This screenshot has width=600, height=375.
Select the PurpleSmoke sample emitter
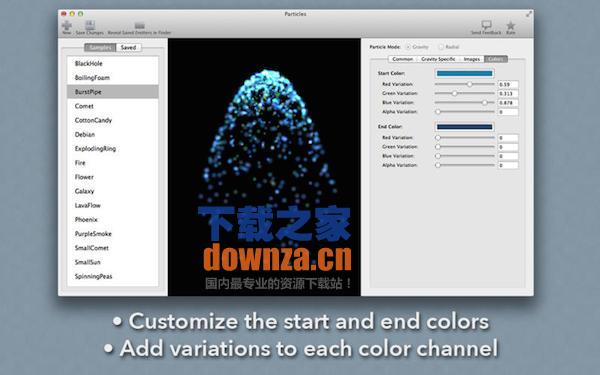pos(113,233)
